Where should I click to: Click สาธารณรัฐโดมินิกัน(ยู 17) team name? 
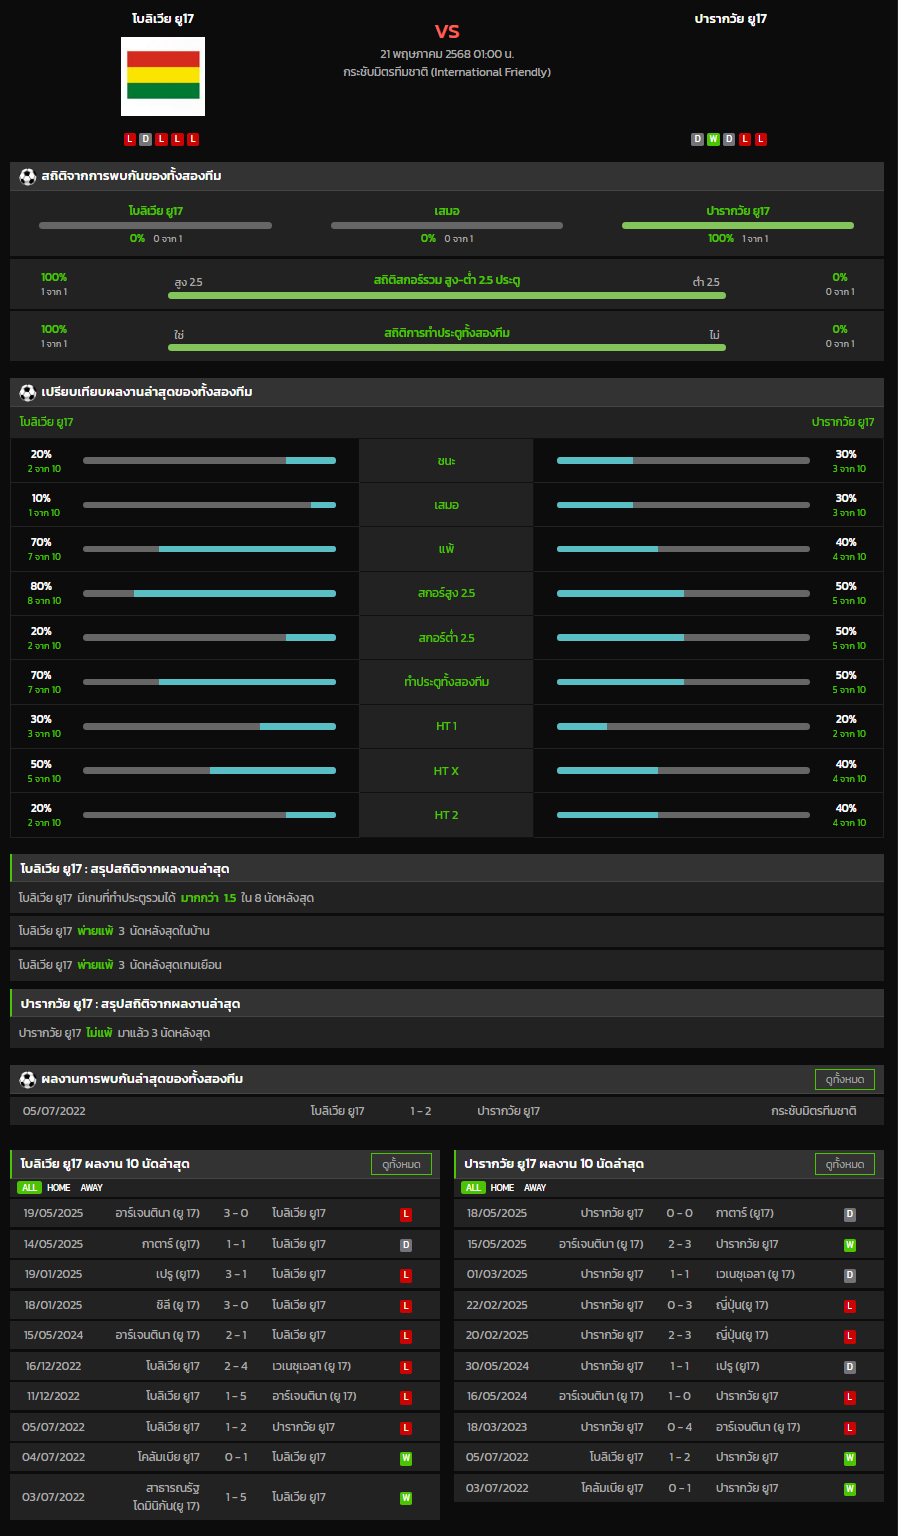[166, 1497]
